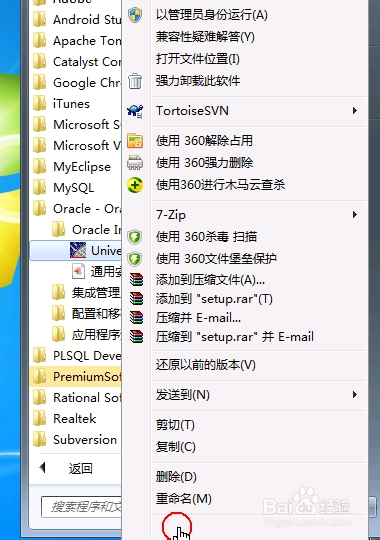The width and height of the screenshot is (380, 540).
Task: Choose 以管理员身份运行(A)
Action: pos(212,15)
